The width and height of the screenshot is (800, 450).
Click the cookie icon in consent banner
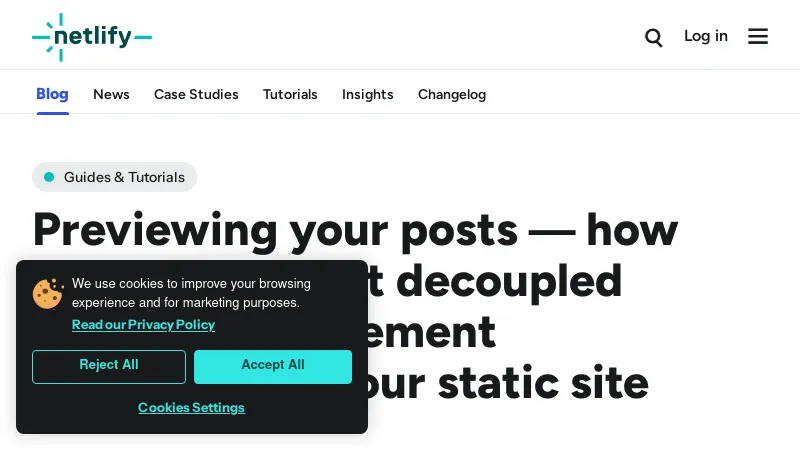[48, 293]
